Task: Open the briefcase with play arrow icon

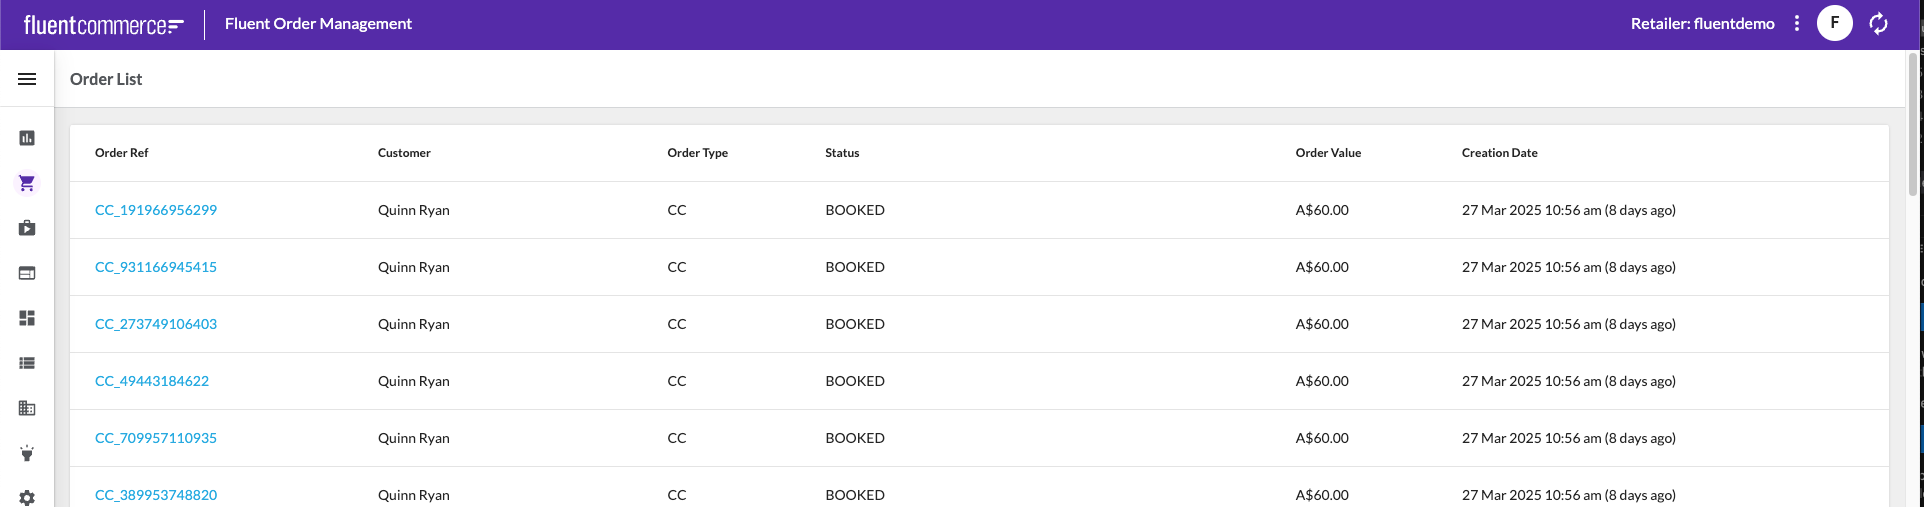Action: [x=27, y=228]
